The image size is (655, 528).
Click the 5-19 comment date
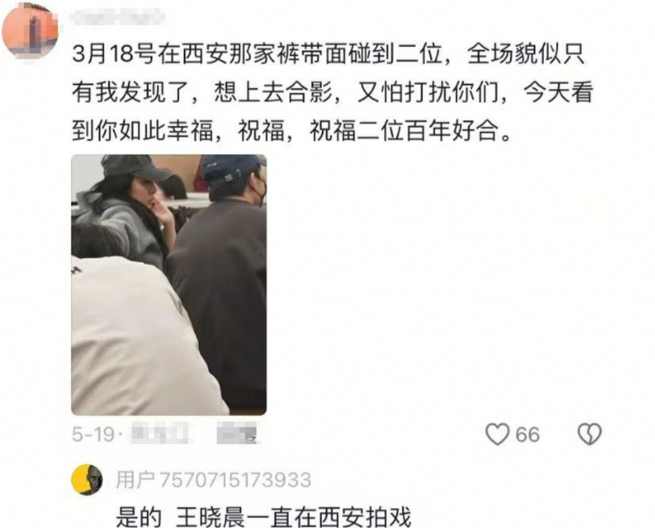click(93, 434)
